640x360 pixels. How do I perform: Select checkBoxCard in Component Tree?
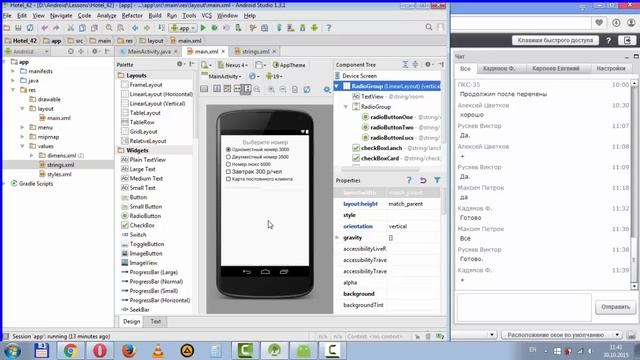pyautogui.click(x=380, y=158)
